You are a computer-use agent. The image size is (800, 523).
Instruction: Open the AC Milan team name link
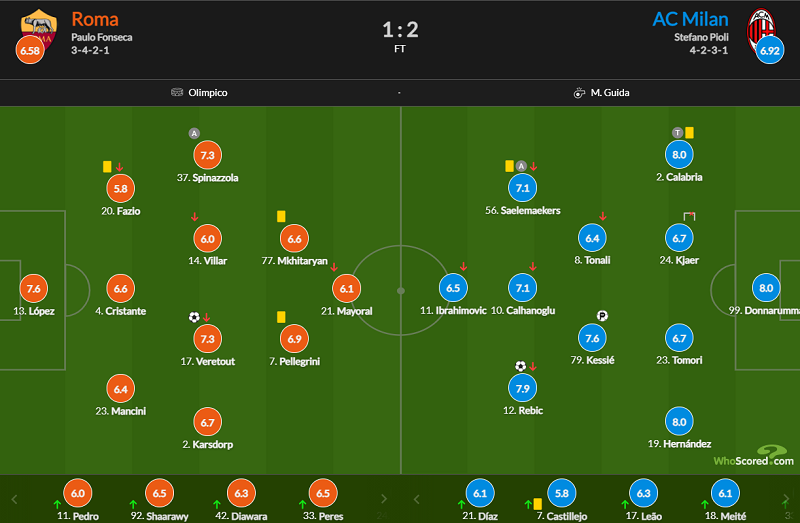pos(690,19)
